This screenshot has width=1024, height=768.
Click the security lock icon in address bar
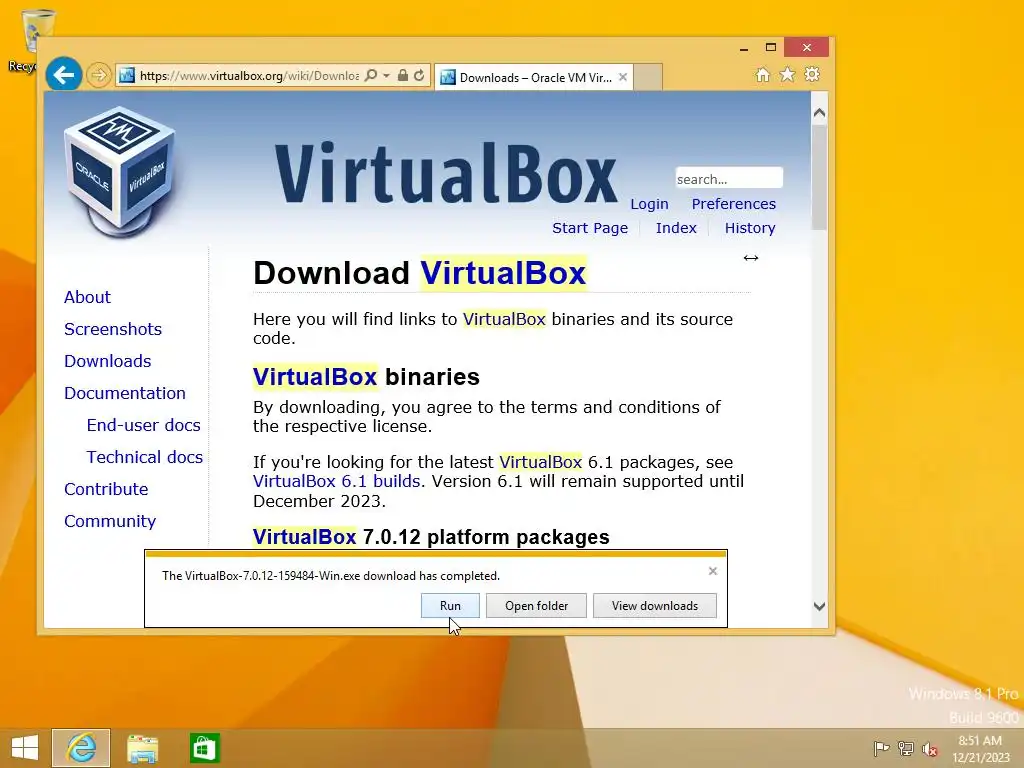[x=403, y=76]
